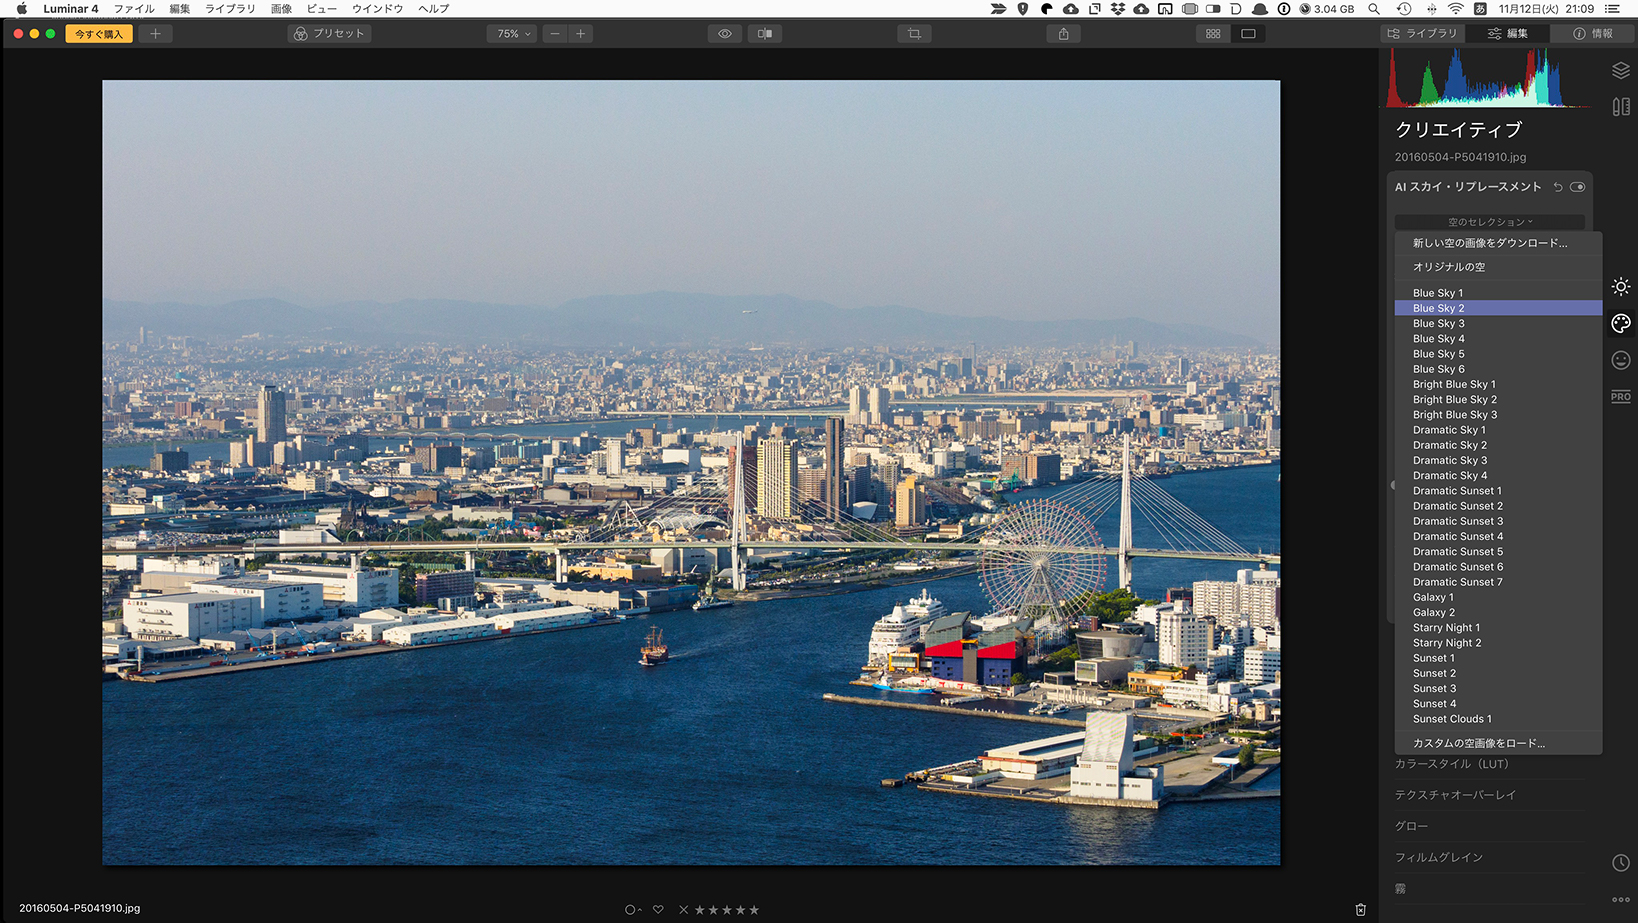Switch to gallery grid view
Image resolution: width=1638 pixels, height=923 pixels.
tap(1213, 34)
